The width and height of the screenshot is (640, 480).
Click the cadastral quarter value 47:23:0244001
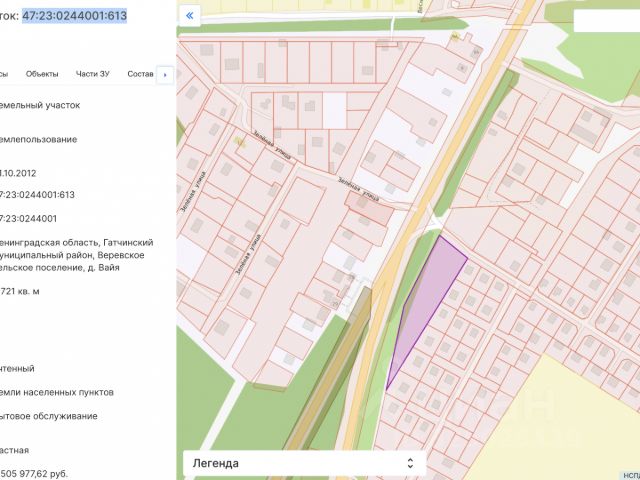pos(28,219)
